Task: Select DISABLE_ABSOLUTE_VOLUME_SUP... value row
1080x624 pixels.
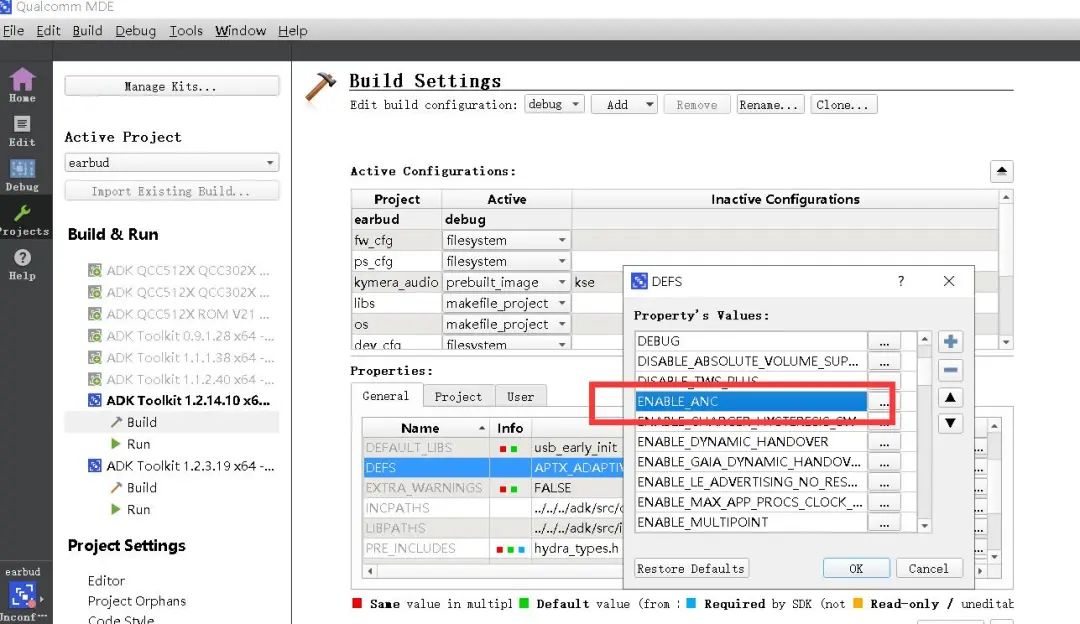Action: [751, 362]
